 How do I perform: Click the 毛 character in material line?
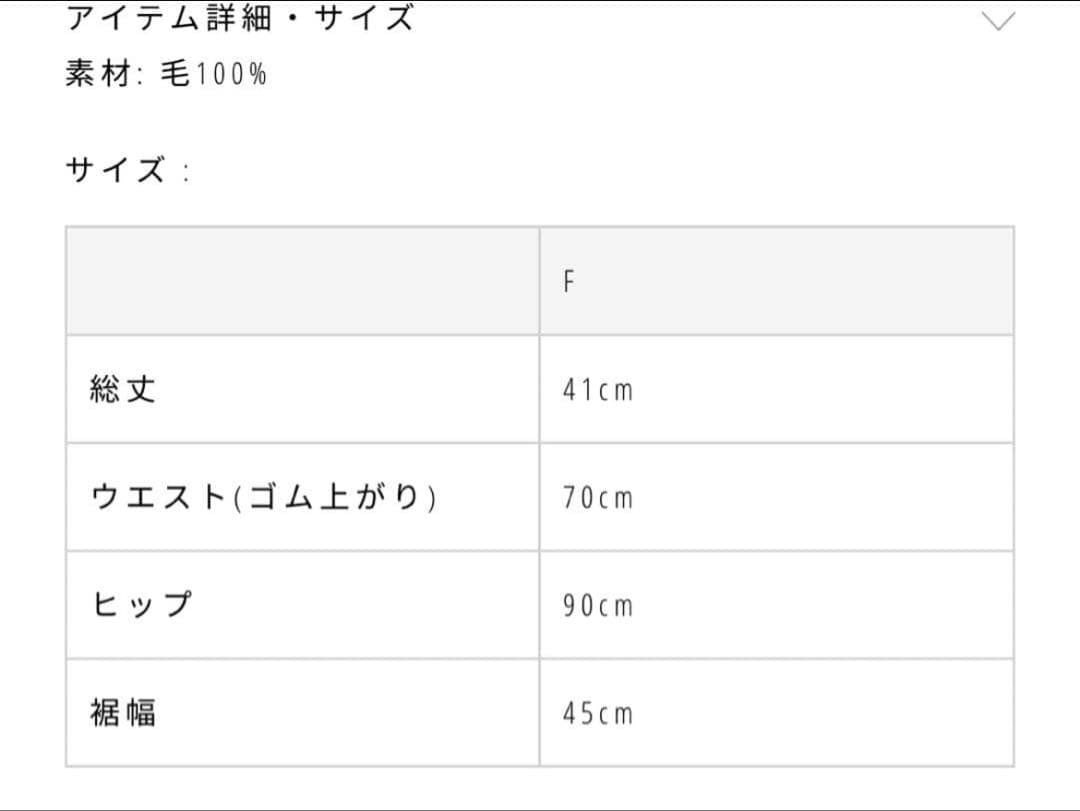(x=175, y=75)
